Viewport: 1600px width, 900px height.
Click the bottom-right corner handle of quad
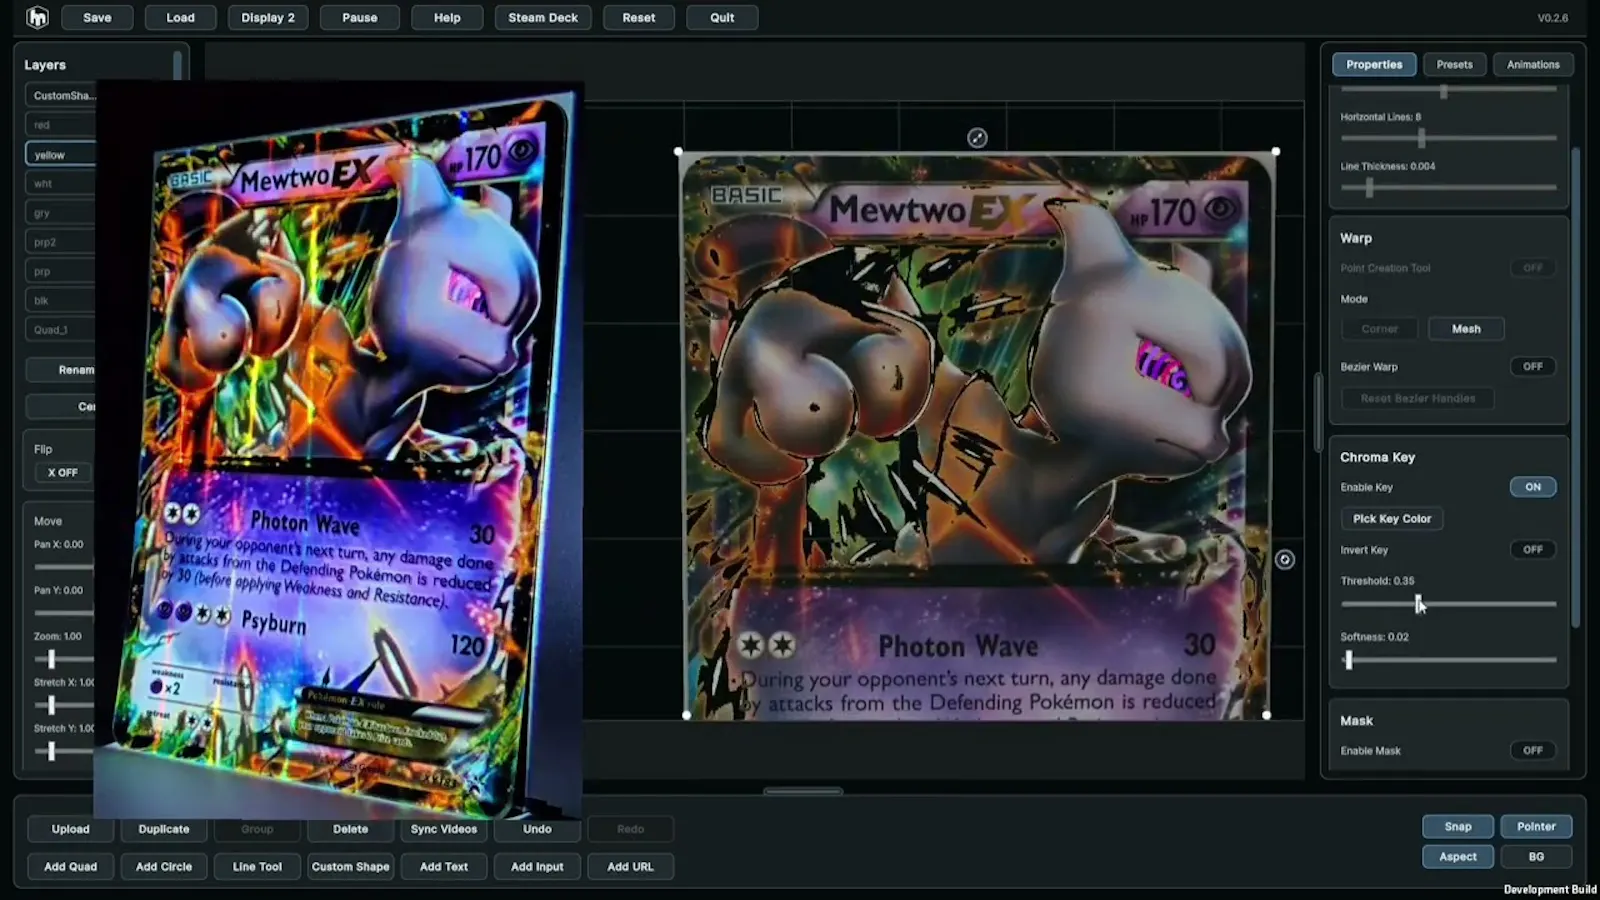[1267, 715]
